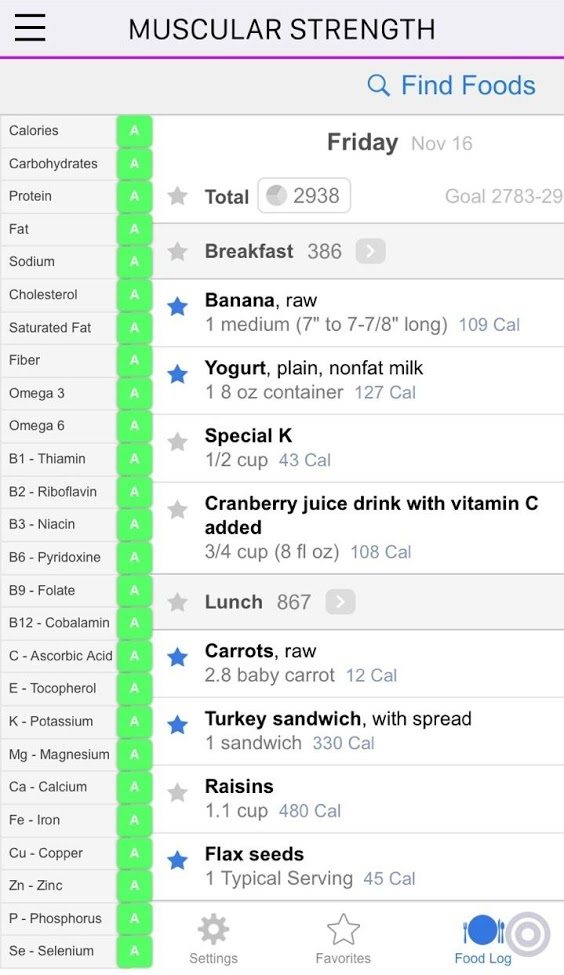The image size is (564, 975).
Task: Open Favorites star tab icon
Action: coord(343,930)
